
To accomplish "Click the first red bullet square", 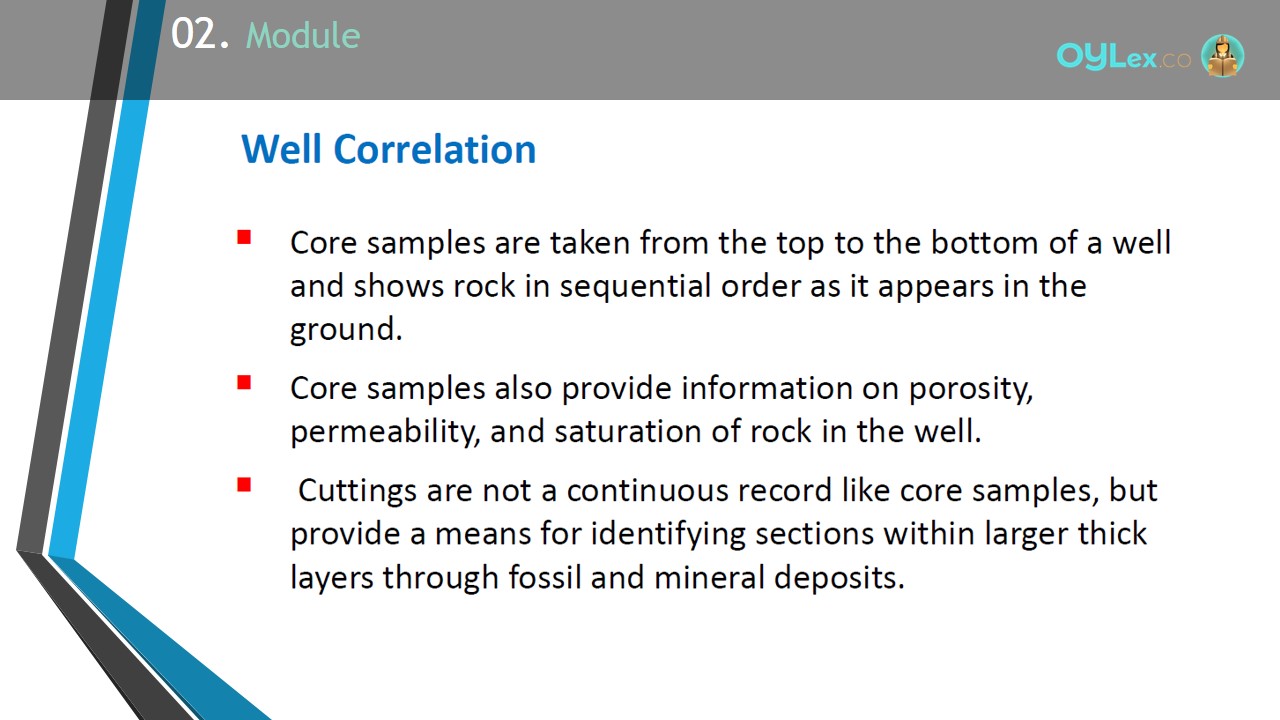I will (244, 238).
